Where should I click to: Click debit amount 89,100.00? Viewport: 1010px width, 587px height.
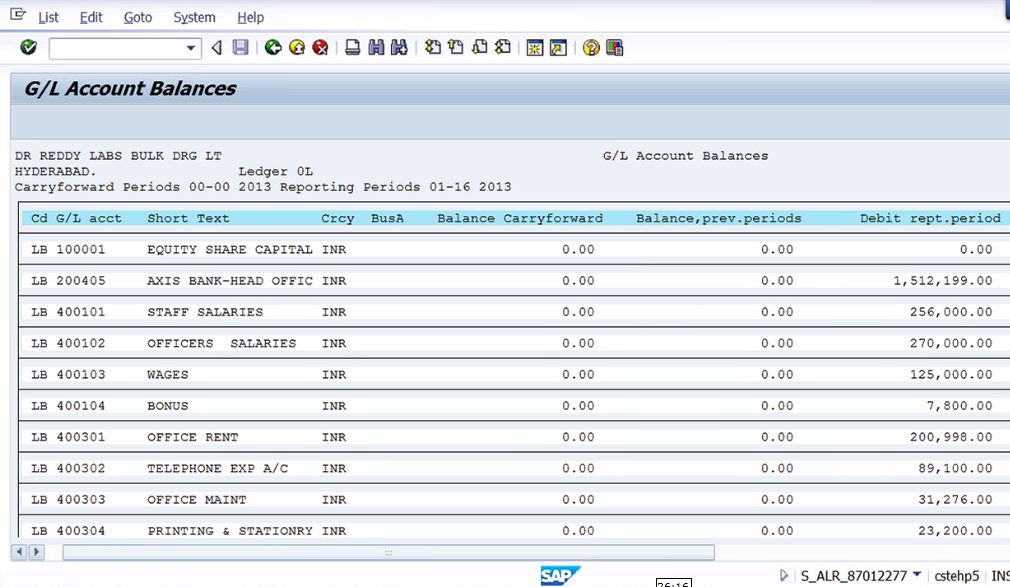tap(955, 468)
